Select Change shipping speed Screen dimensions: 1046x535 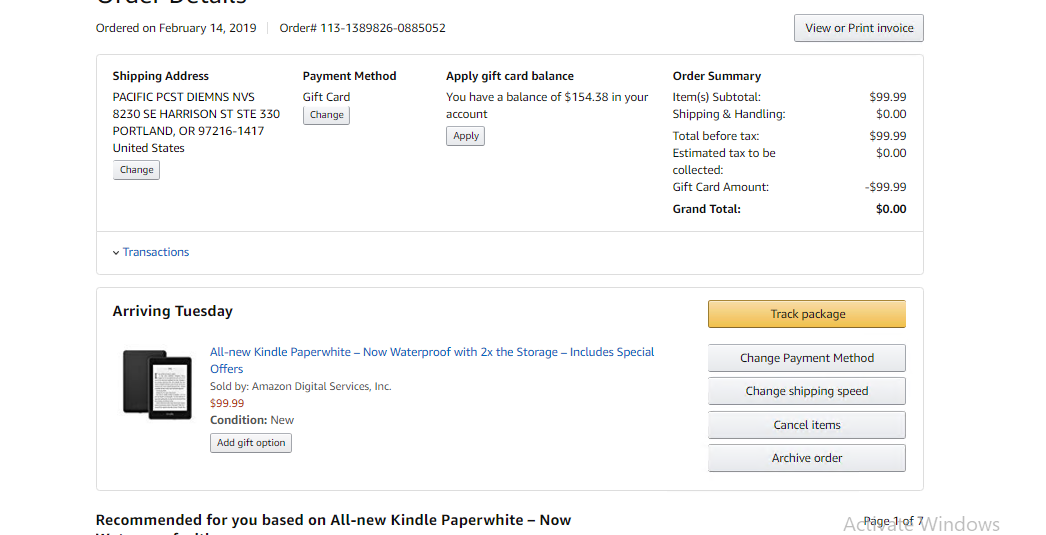tap(806, 391)
